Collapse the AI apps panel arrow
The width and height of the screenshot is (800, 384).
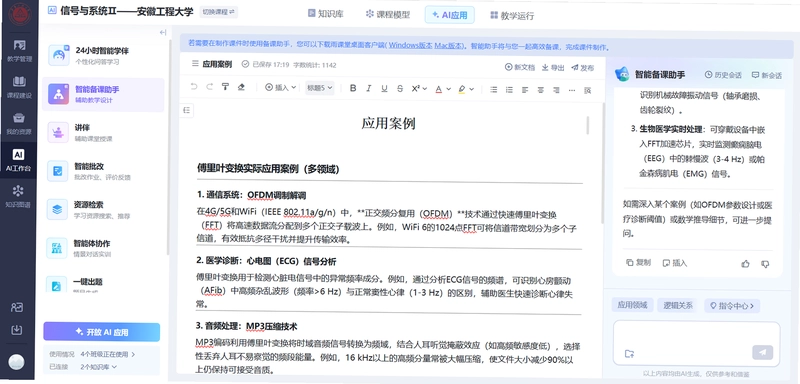click(163, 33)
